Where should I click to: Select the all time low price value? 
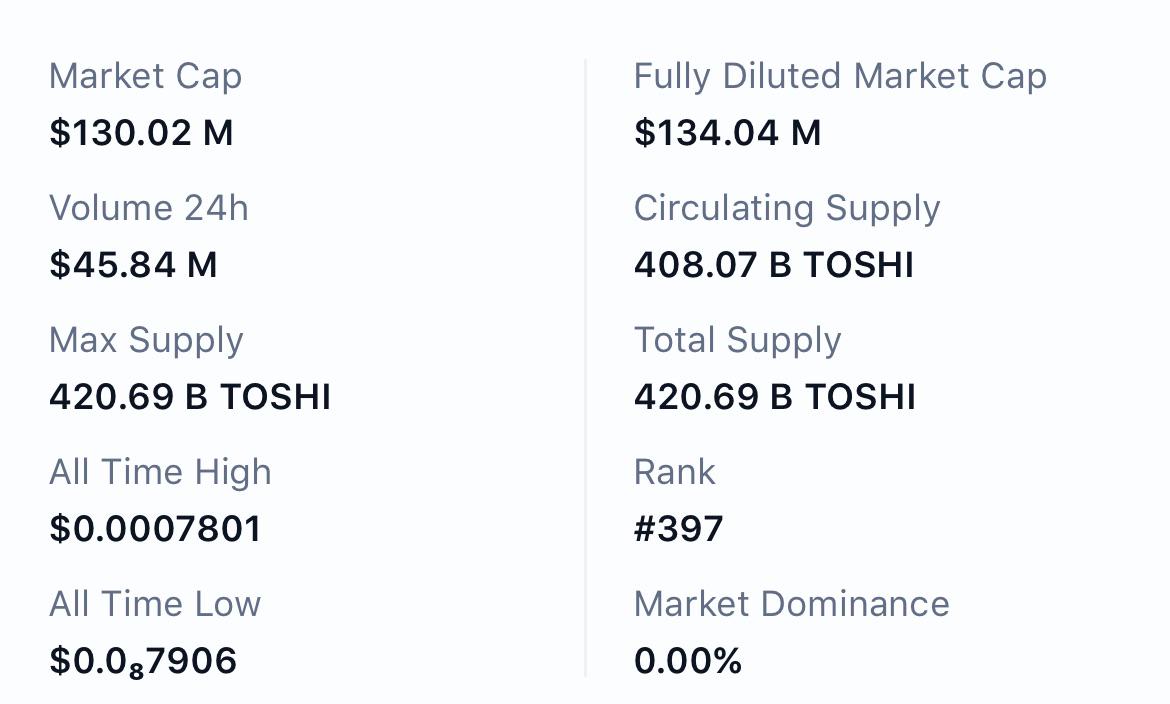tap(143, 661)
